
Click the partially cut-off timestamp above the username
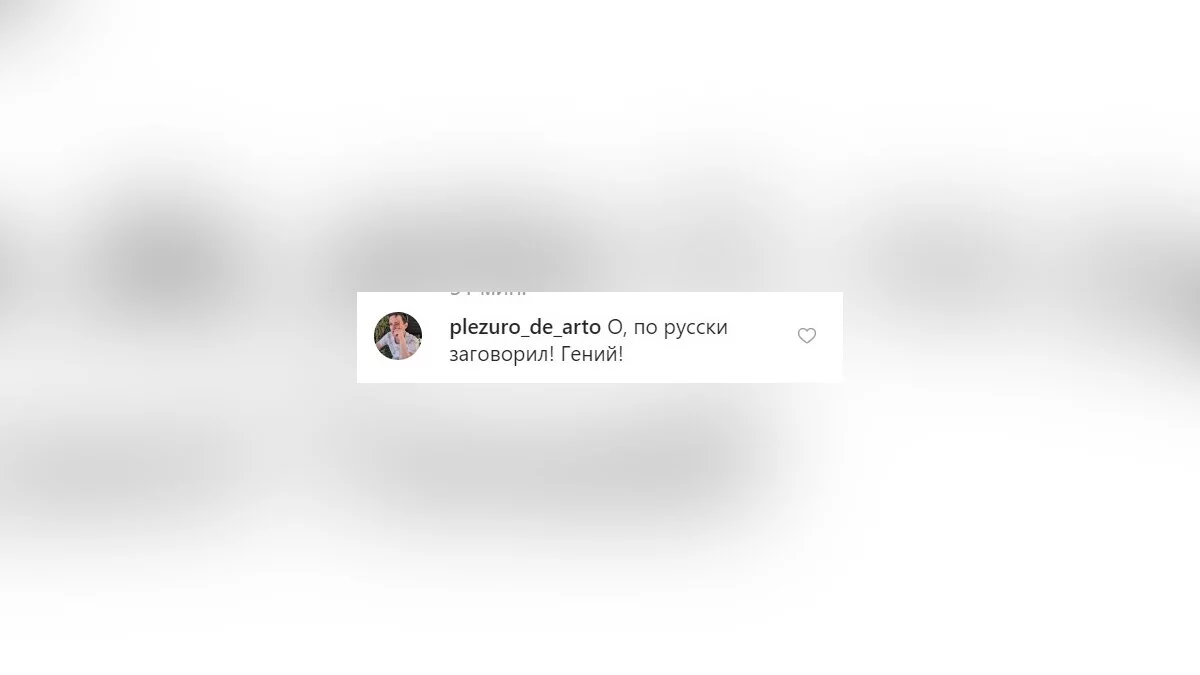[488, 293]
